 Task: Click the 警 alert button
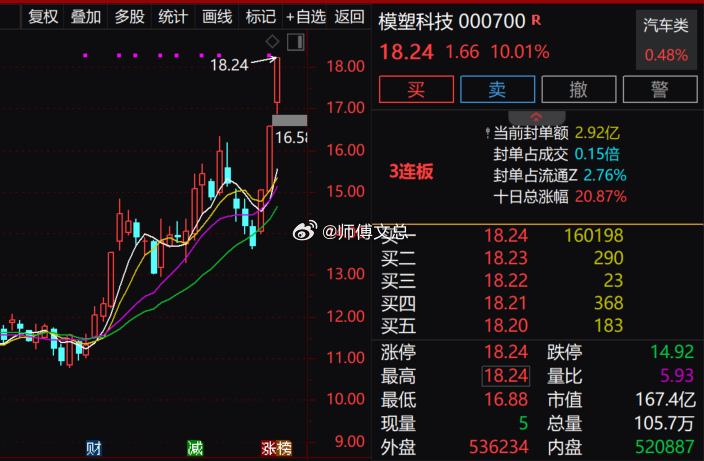[660, 89]
